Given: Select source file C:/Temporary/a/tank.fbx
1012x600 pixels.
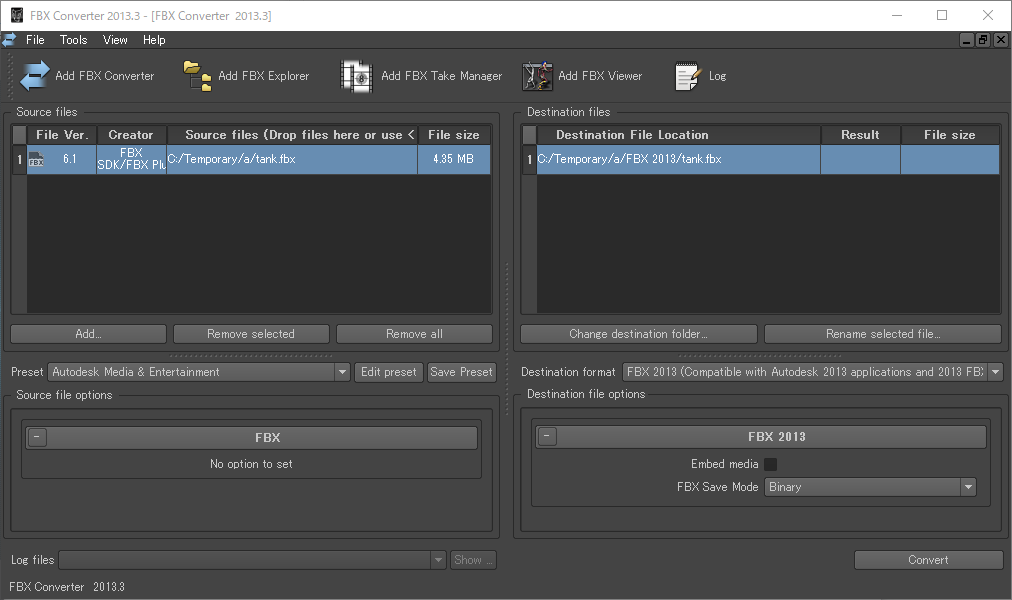Looking at the screenshot, I should pyautogui.click(x=292, y=159).
